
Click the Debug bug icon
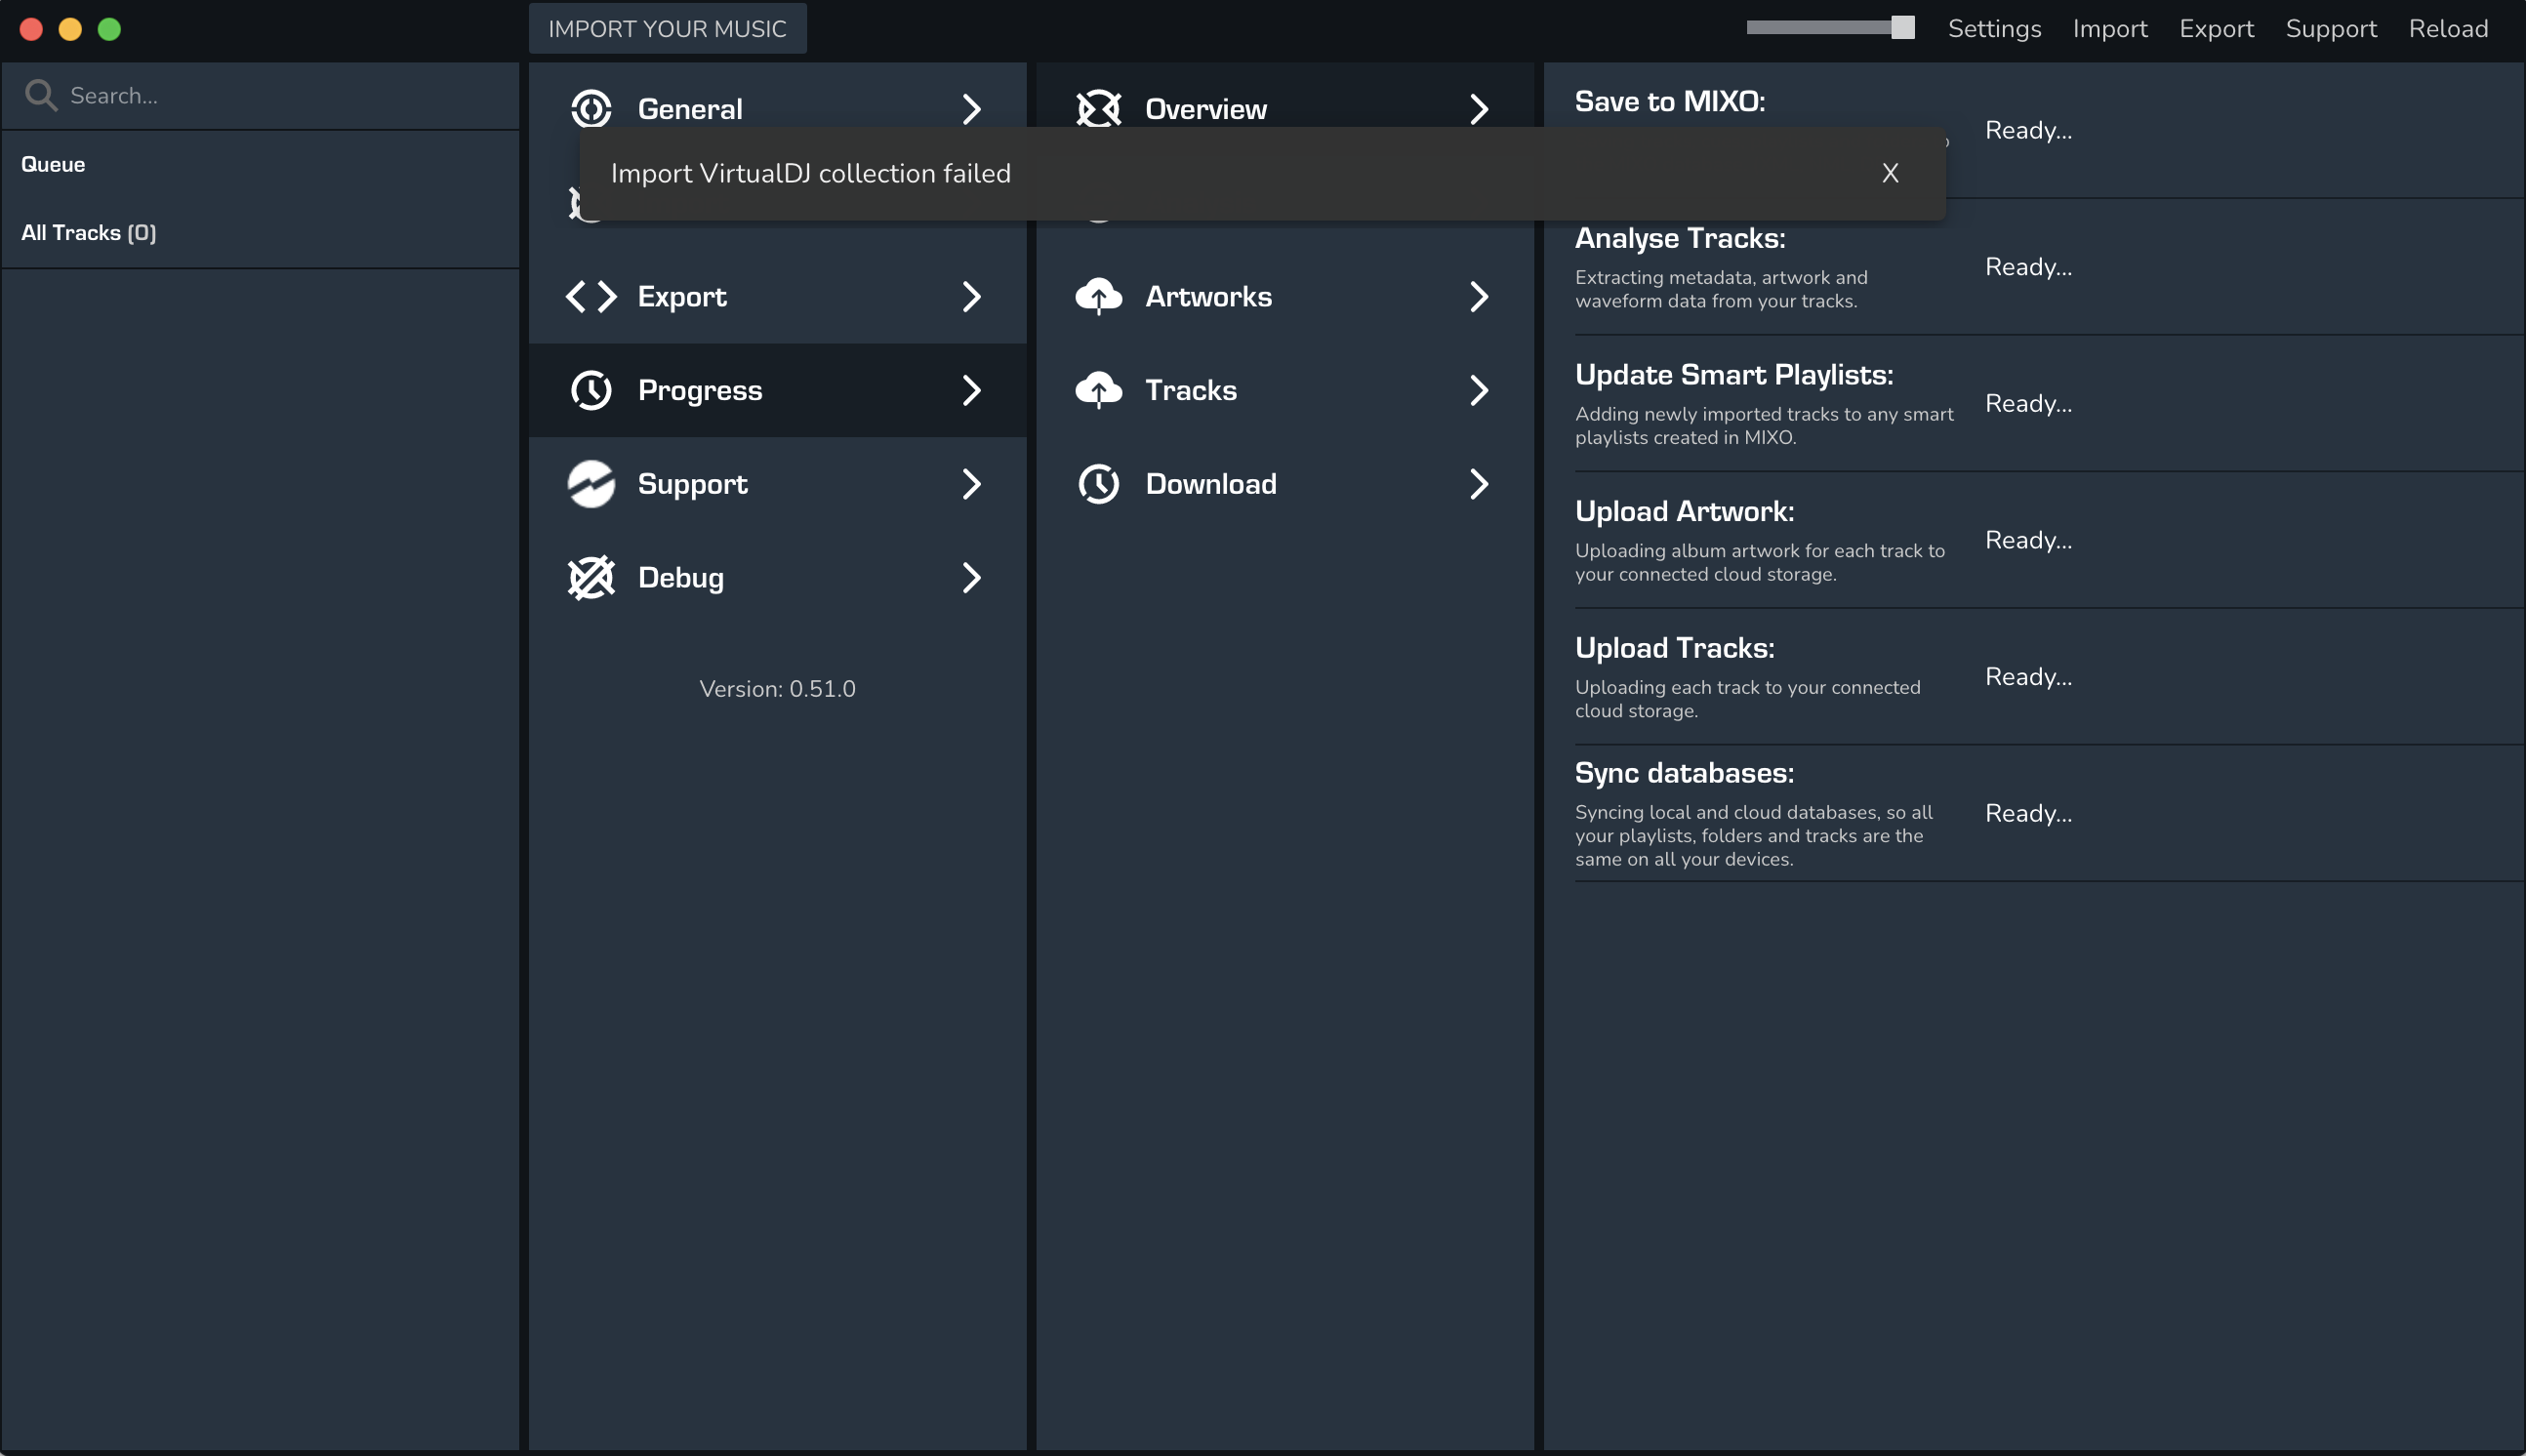tap(591, 578)
